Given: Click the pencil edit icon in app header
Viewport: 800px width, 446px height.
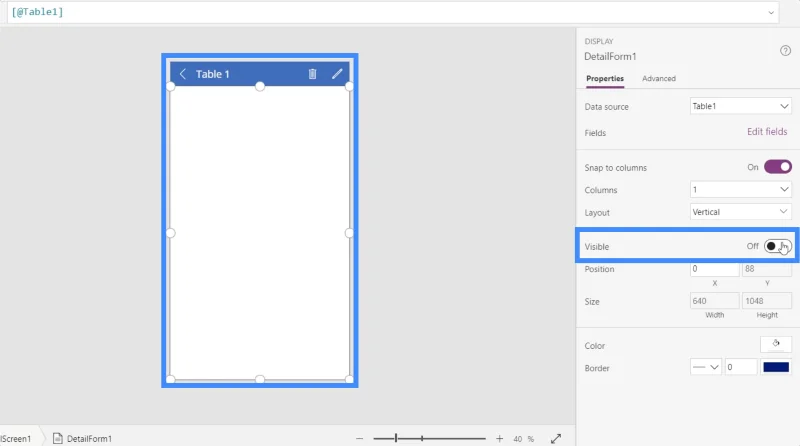Looking at the screenshot, I should (x=337, y=74).
